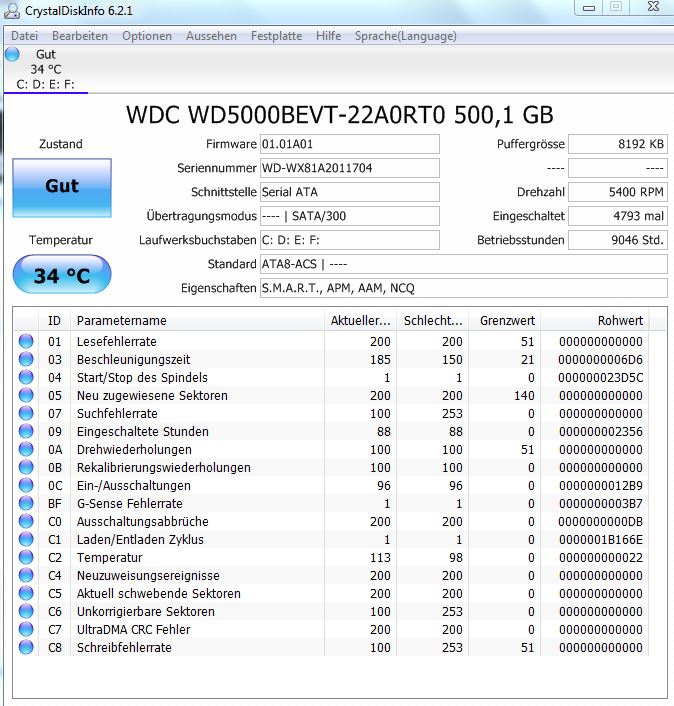Click the Schnittstelle field Serial ATA
Viewport: 674px width, 706px height.
click(350, 192)
